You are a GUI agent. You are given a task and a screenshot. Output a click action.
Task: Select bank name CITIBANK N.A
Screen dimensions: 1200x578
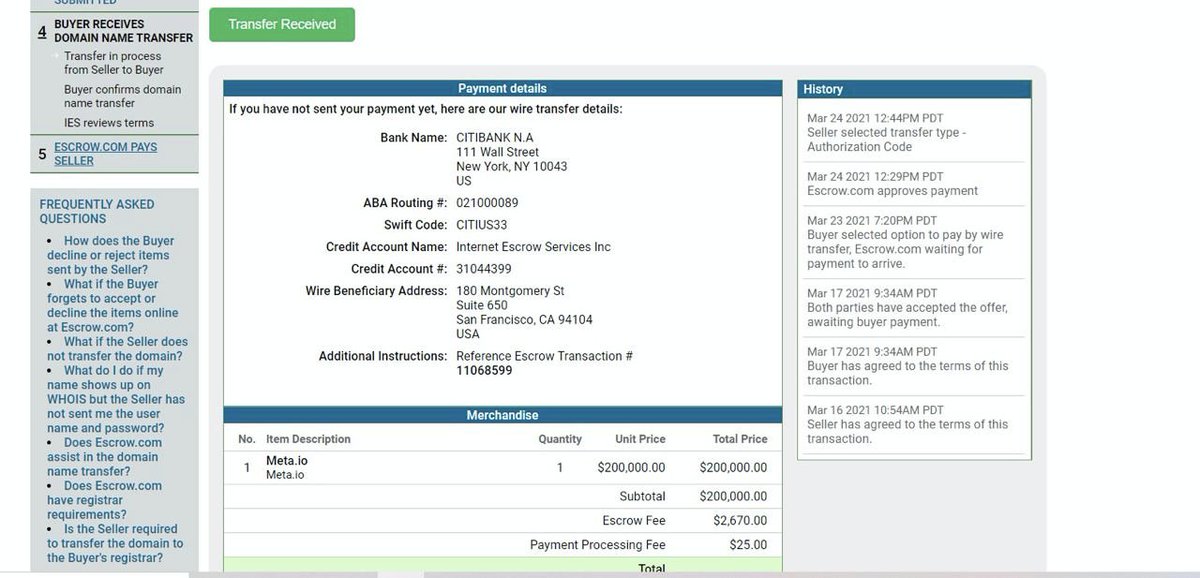click(494, 137)
